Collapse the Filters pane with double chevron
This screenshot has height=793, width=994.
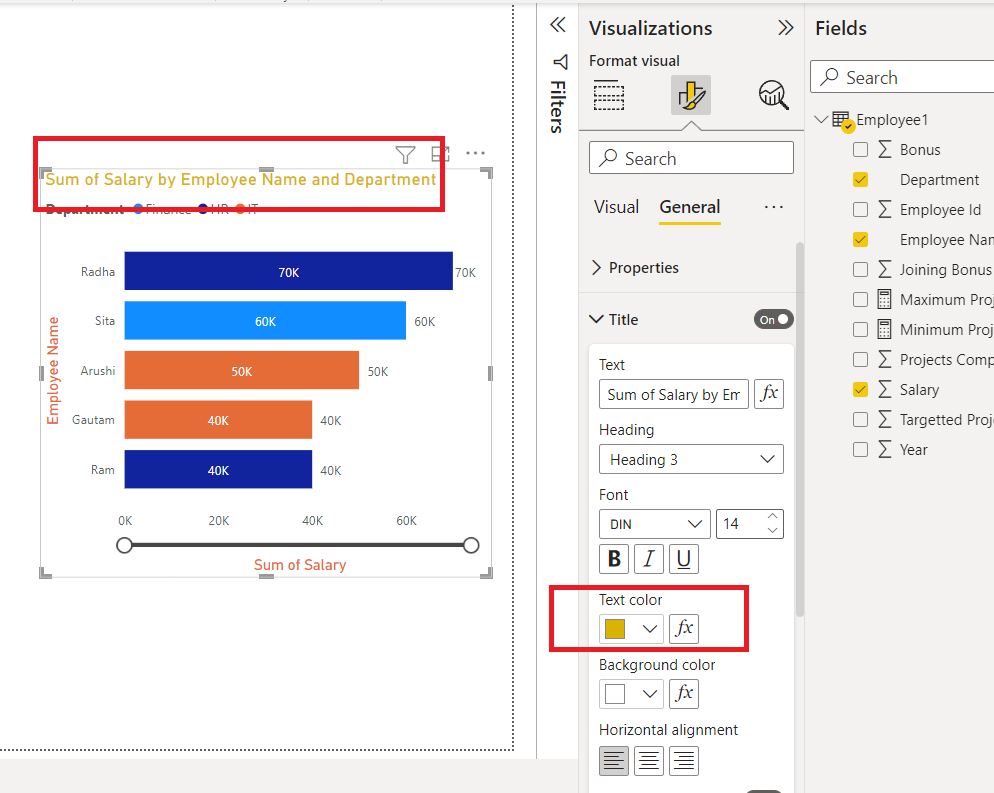pos(558,25)
